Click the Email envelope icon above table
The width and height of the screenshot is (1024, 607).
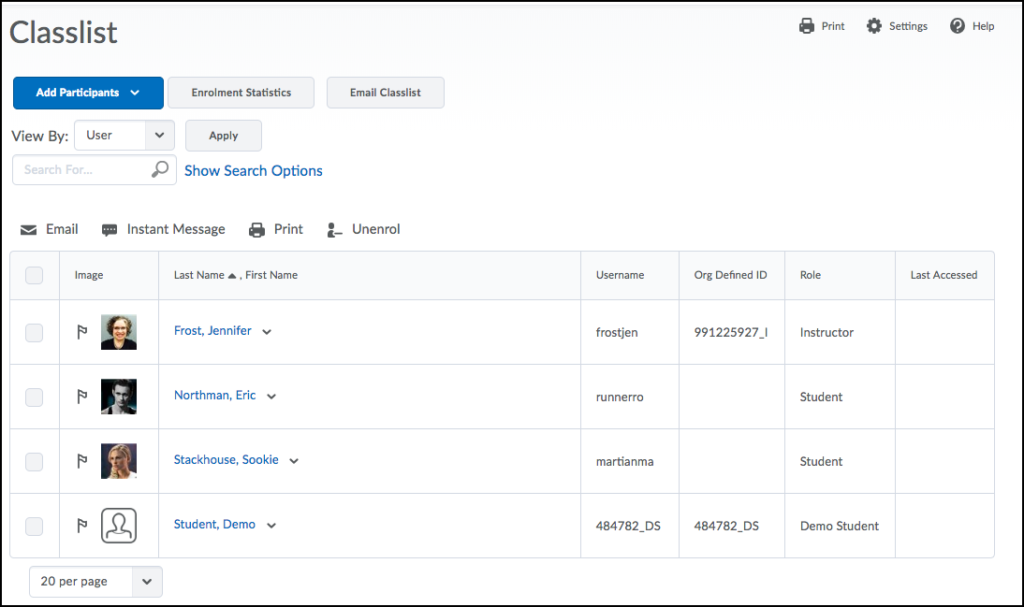point(29,230)
